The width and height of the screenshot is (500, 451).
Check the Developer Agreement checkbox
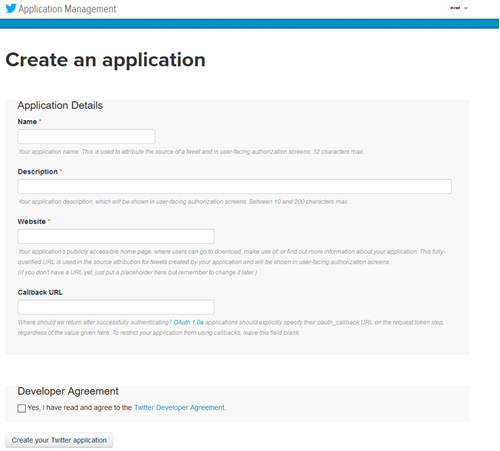click(22, 408)
